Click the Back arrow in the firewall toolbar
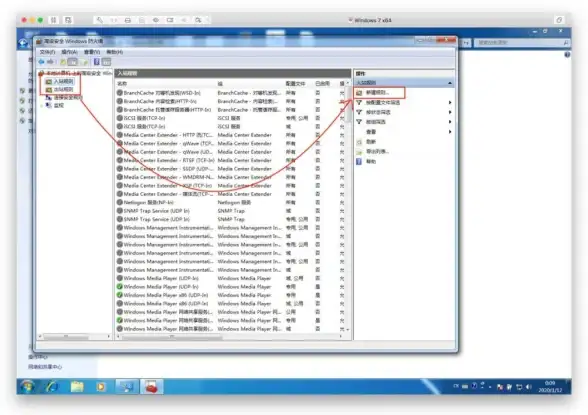Image resolution: width=588 pixels, height=415 pixels. click(41, 62)
